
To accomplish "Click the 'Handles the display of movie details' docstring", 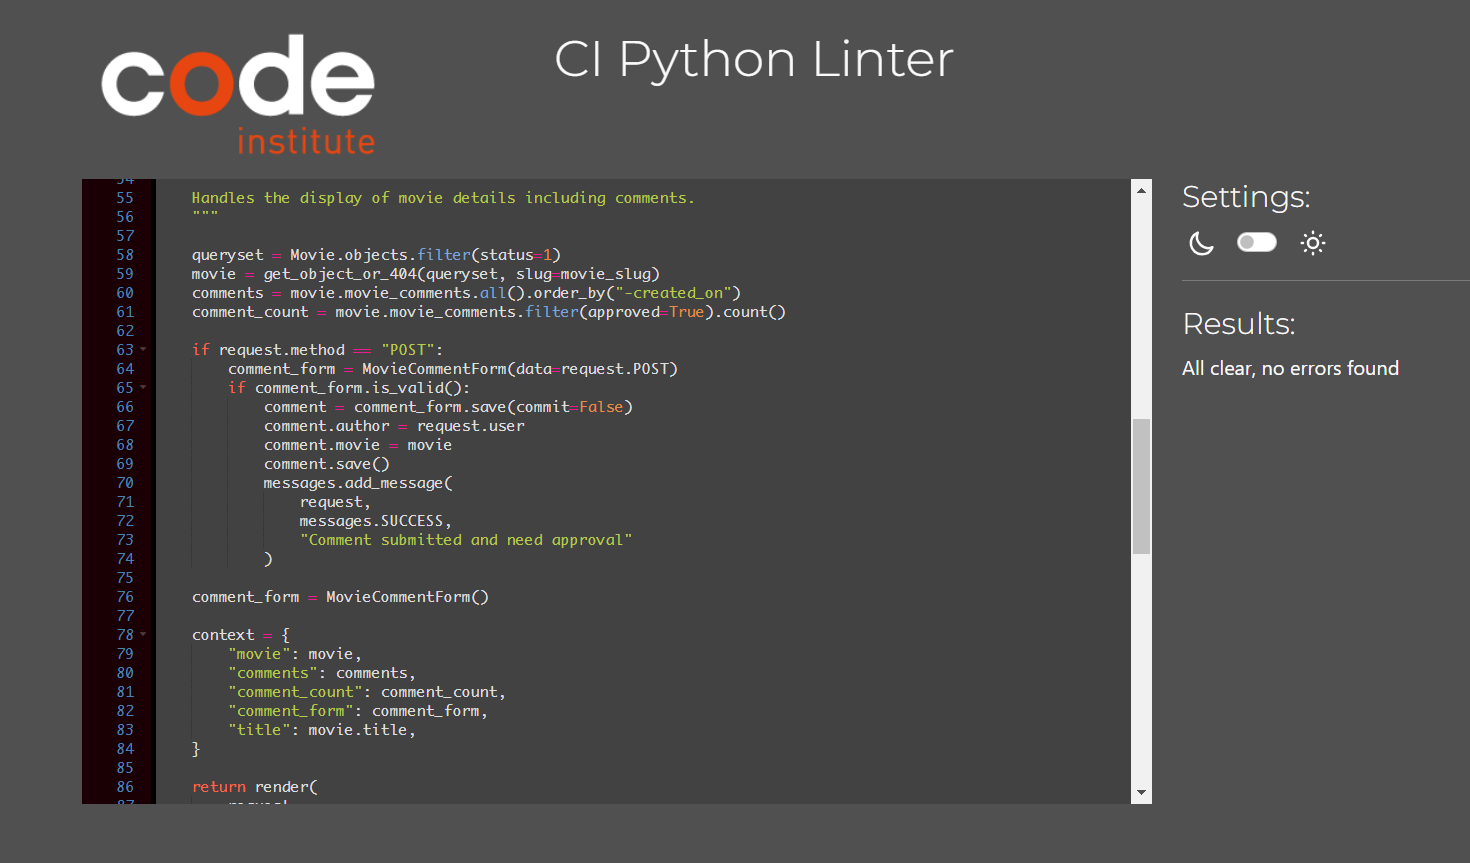I will [443, 198].
